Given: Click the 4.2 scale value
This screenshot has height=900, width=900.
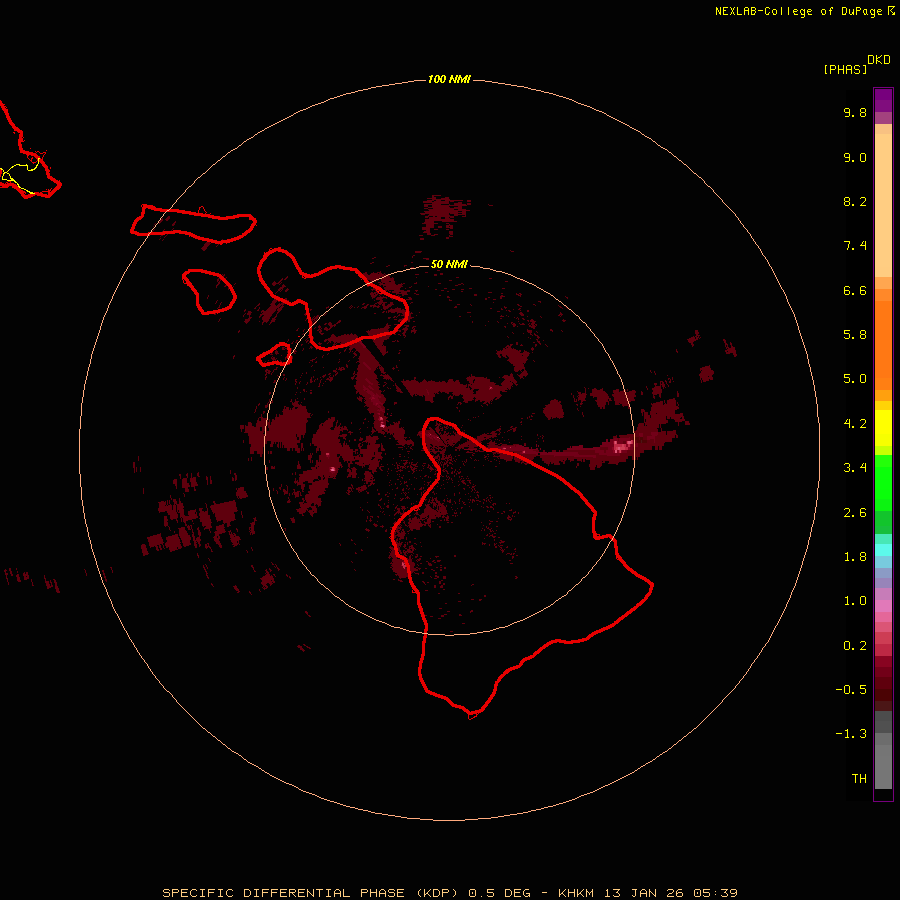Looking at the screenshot, I should coord(855,424).
